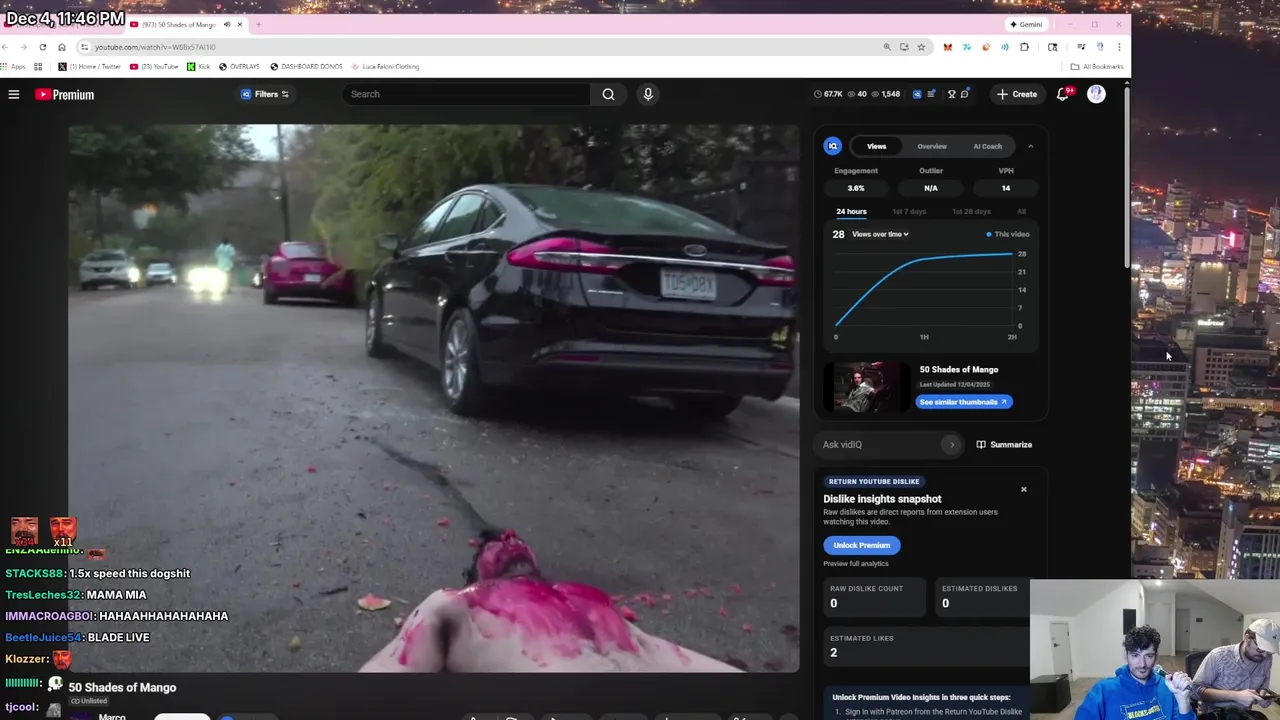Click the Outlier N/A value pill
The image size is (1280, 720).
pos(931,188)
